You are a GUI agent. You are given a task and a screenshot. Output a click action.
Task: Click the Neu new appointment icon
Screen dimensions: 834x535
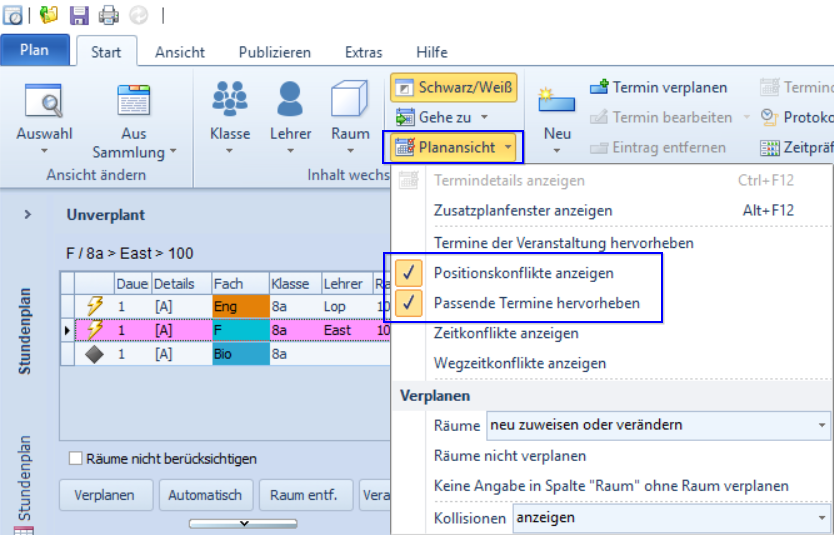[x=557, y=101]
